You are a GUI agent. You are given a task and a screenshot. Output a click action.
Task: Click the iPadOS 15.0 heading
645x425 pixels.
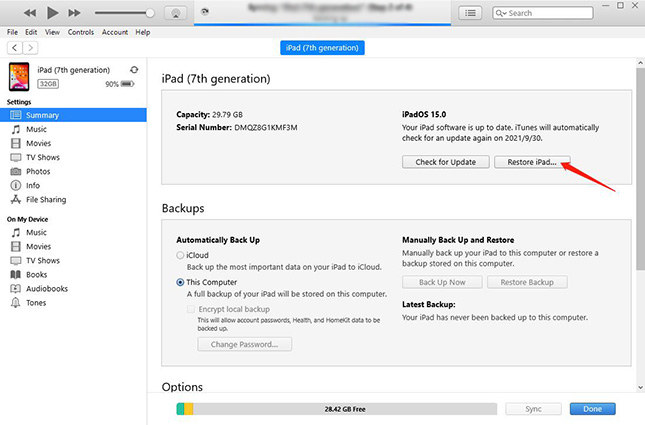click(x=424, y=114)
